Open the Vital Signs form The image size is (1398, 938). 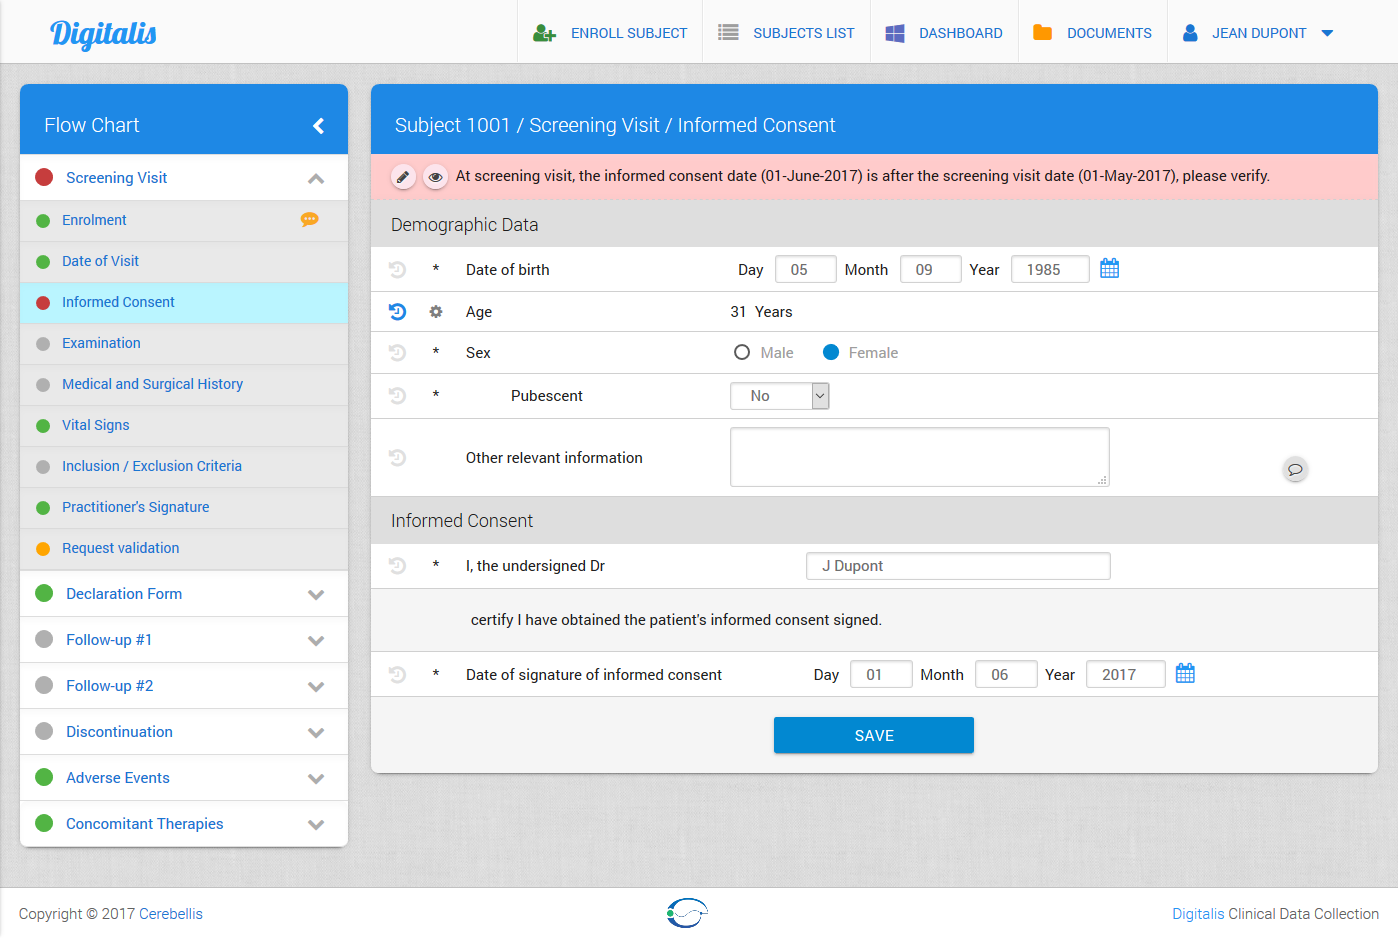point(95,425)
